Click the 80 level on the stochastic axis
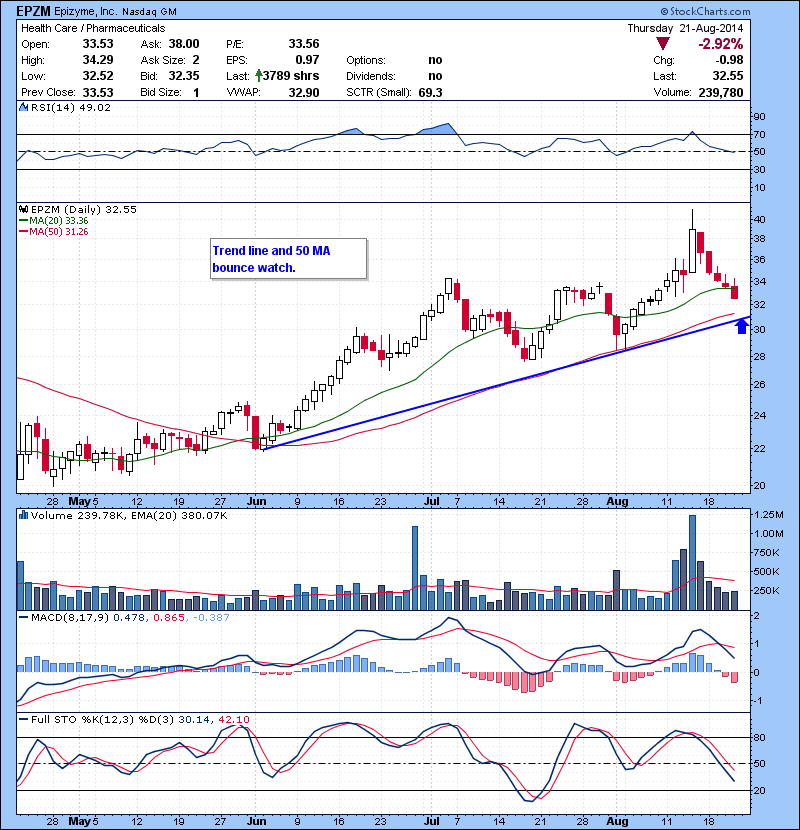Viewport: 800px width, 830px height. 759,737
